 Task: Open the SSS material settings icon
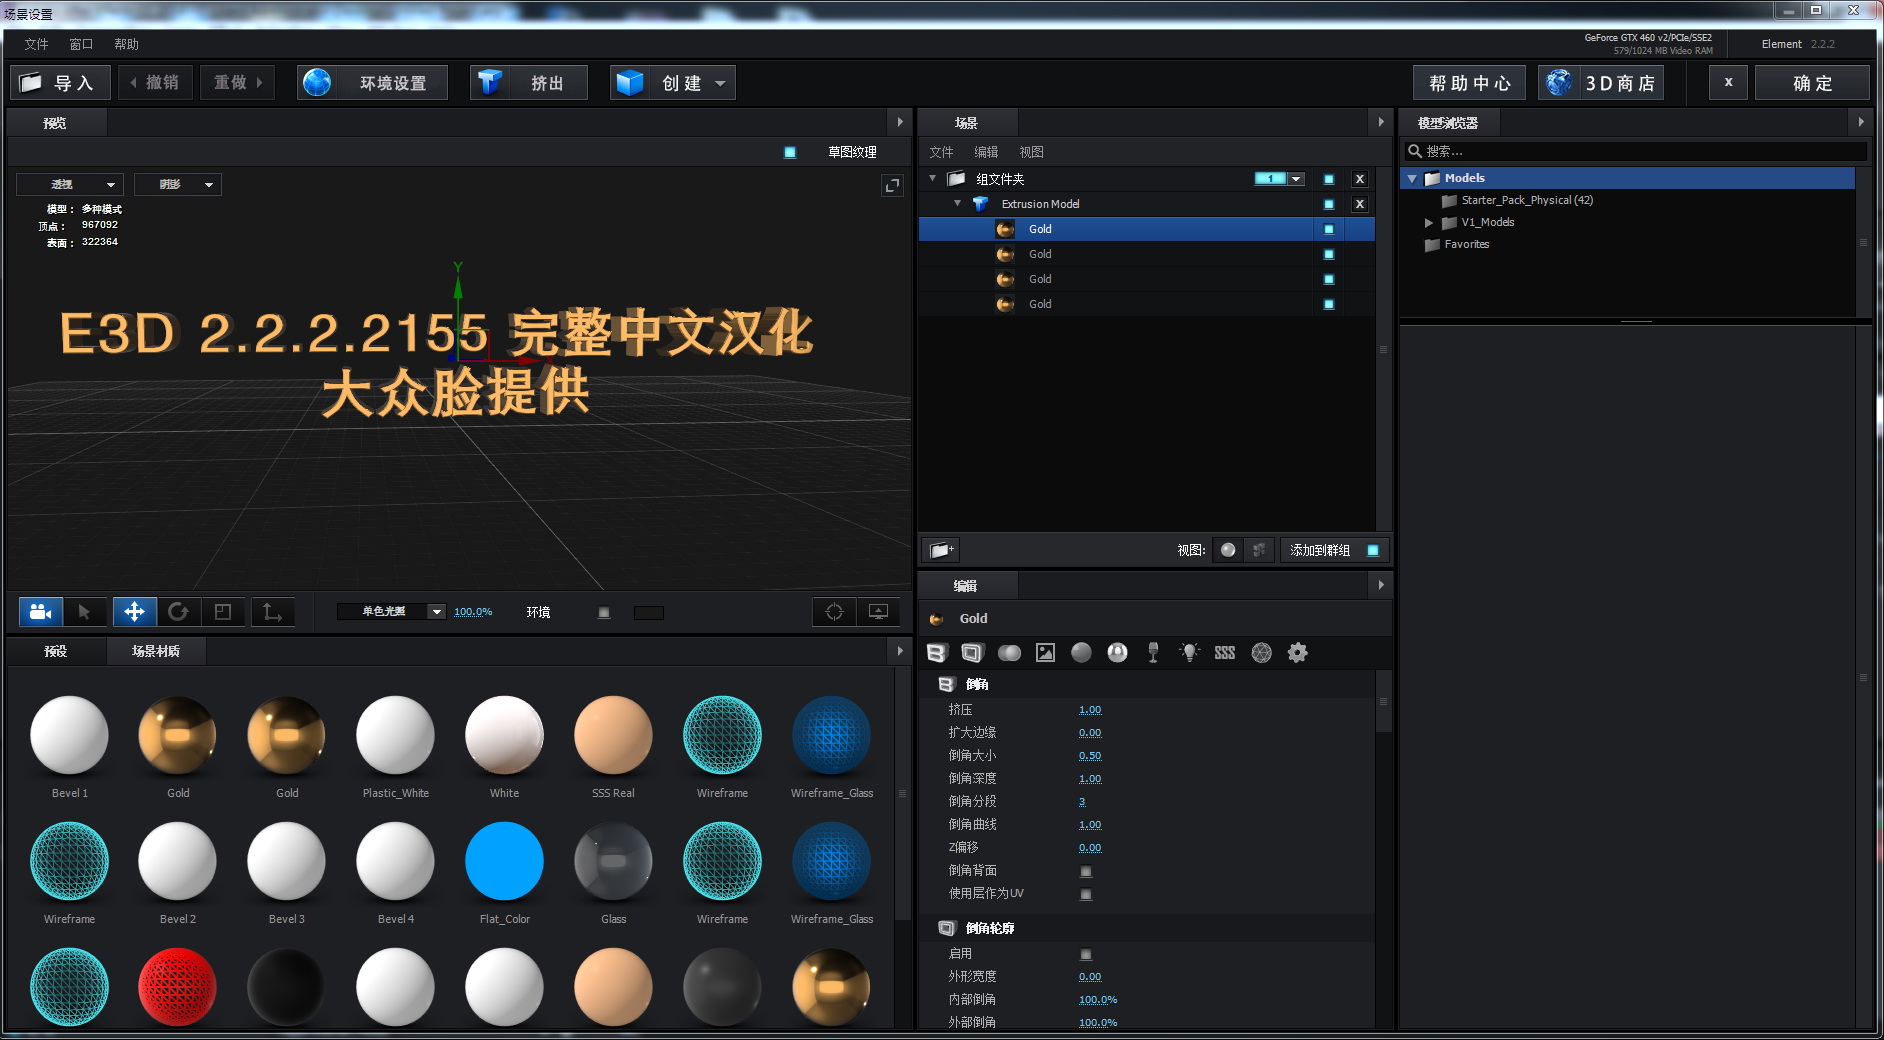[1224, 652]
